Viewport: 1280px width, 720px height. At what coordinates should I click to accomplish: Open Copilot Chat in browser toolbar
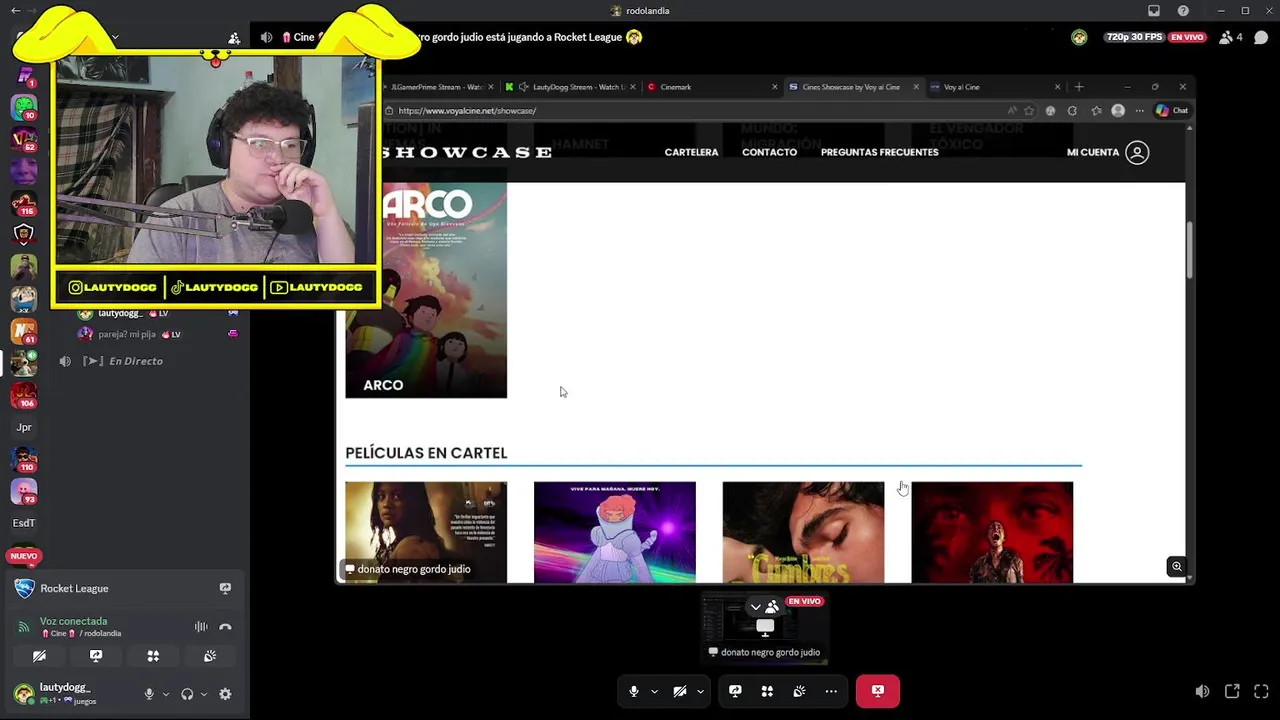[1172, 111]
